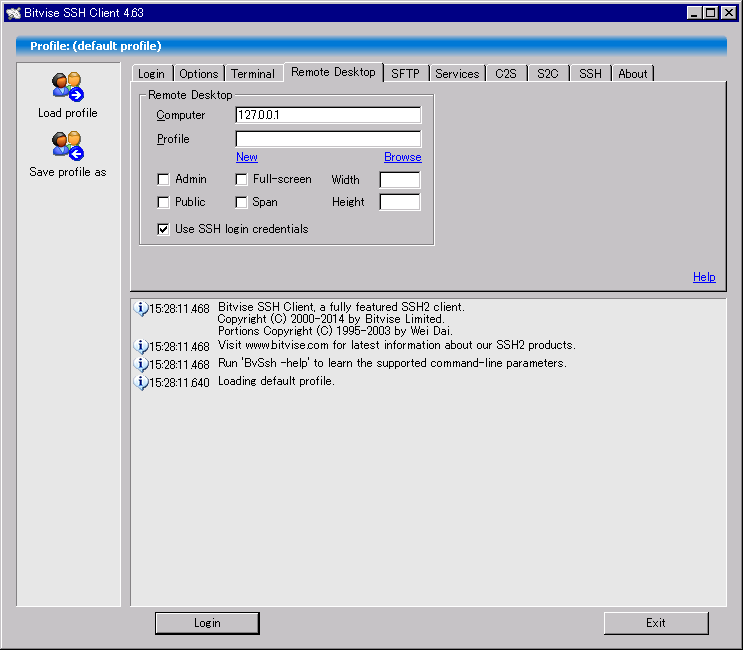This screenshot has width=743, height=650.
Task: Click 'Portions Copyright (C) 1995-2003 by Wei Dai.' line
Action: click(x=335, y=331)
